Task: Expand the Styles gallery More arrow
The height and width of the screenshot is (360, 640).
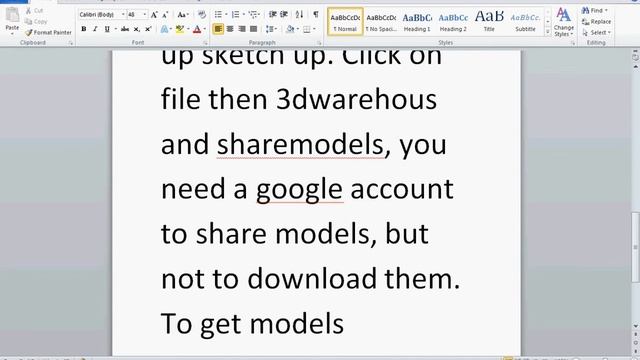Action: (548, 31)
